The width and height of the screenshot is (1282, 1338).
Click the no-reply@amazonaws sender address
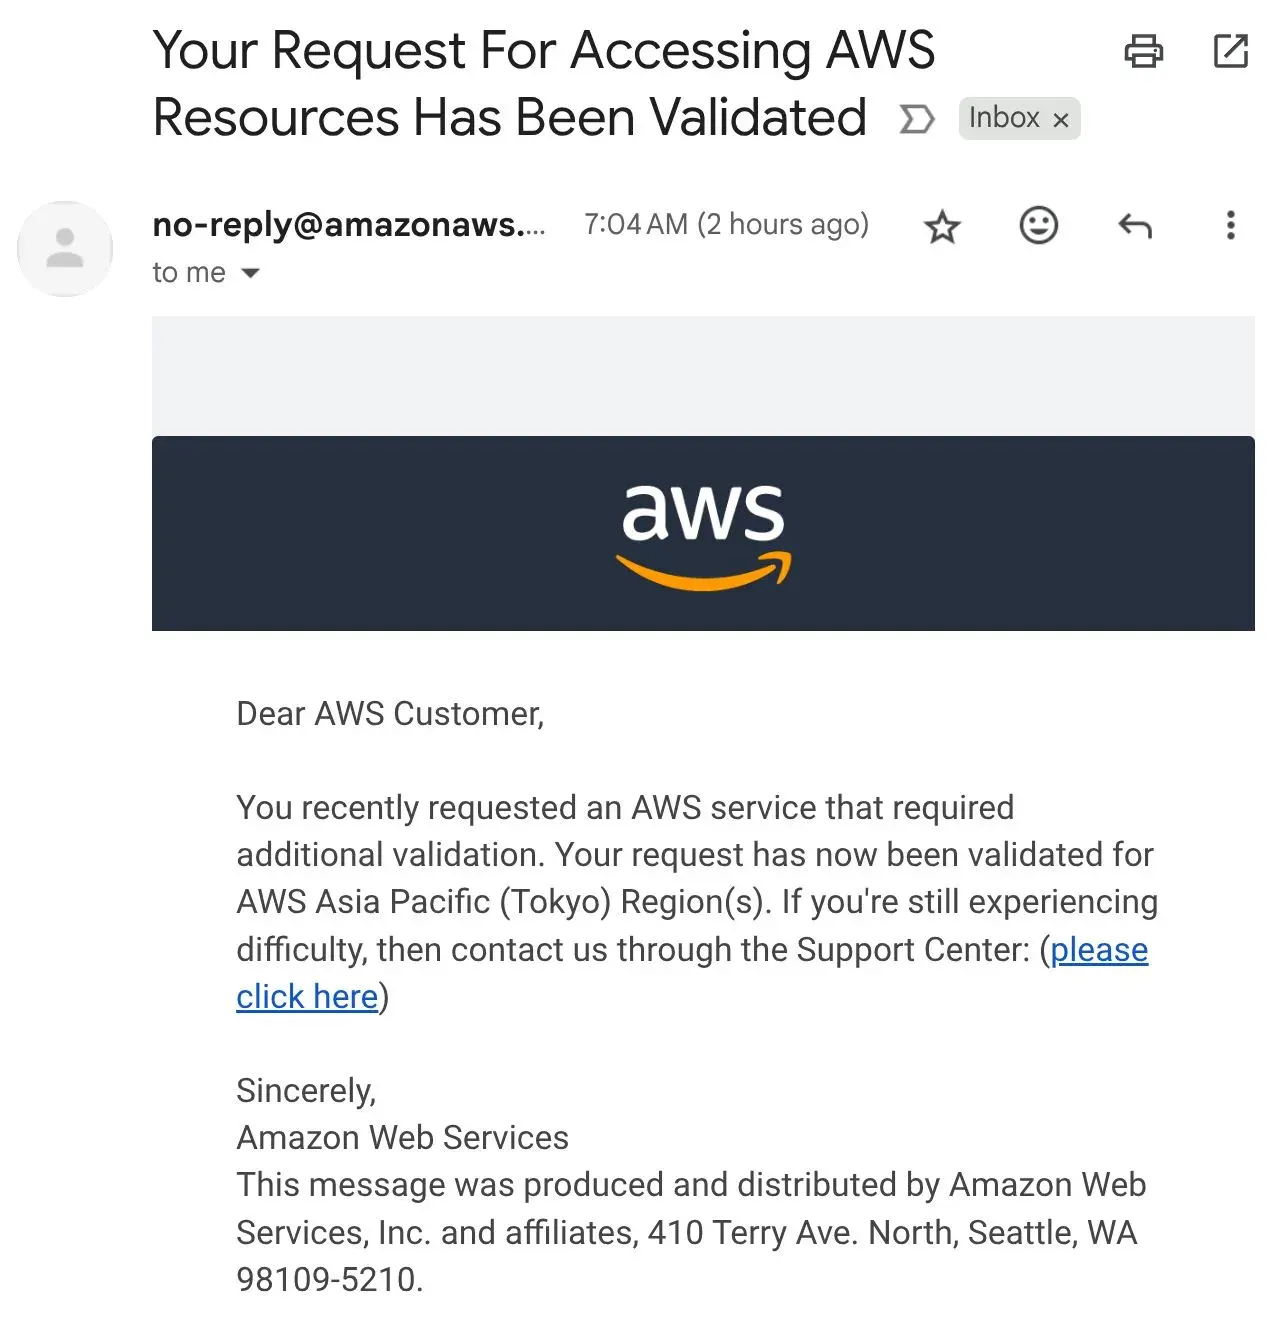click(348, 224)
